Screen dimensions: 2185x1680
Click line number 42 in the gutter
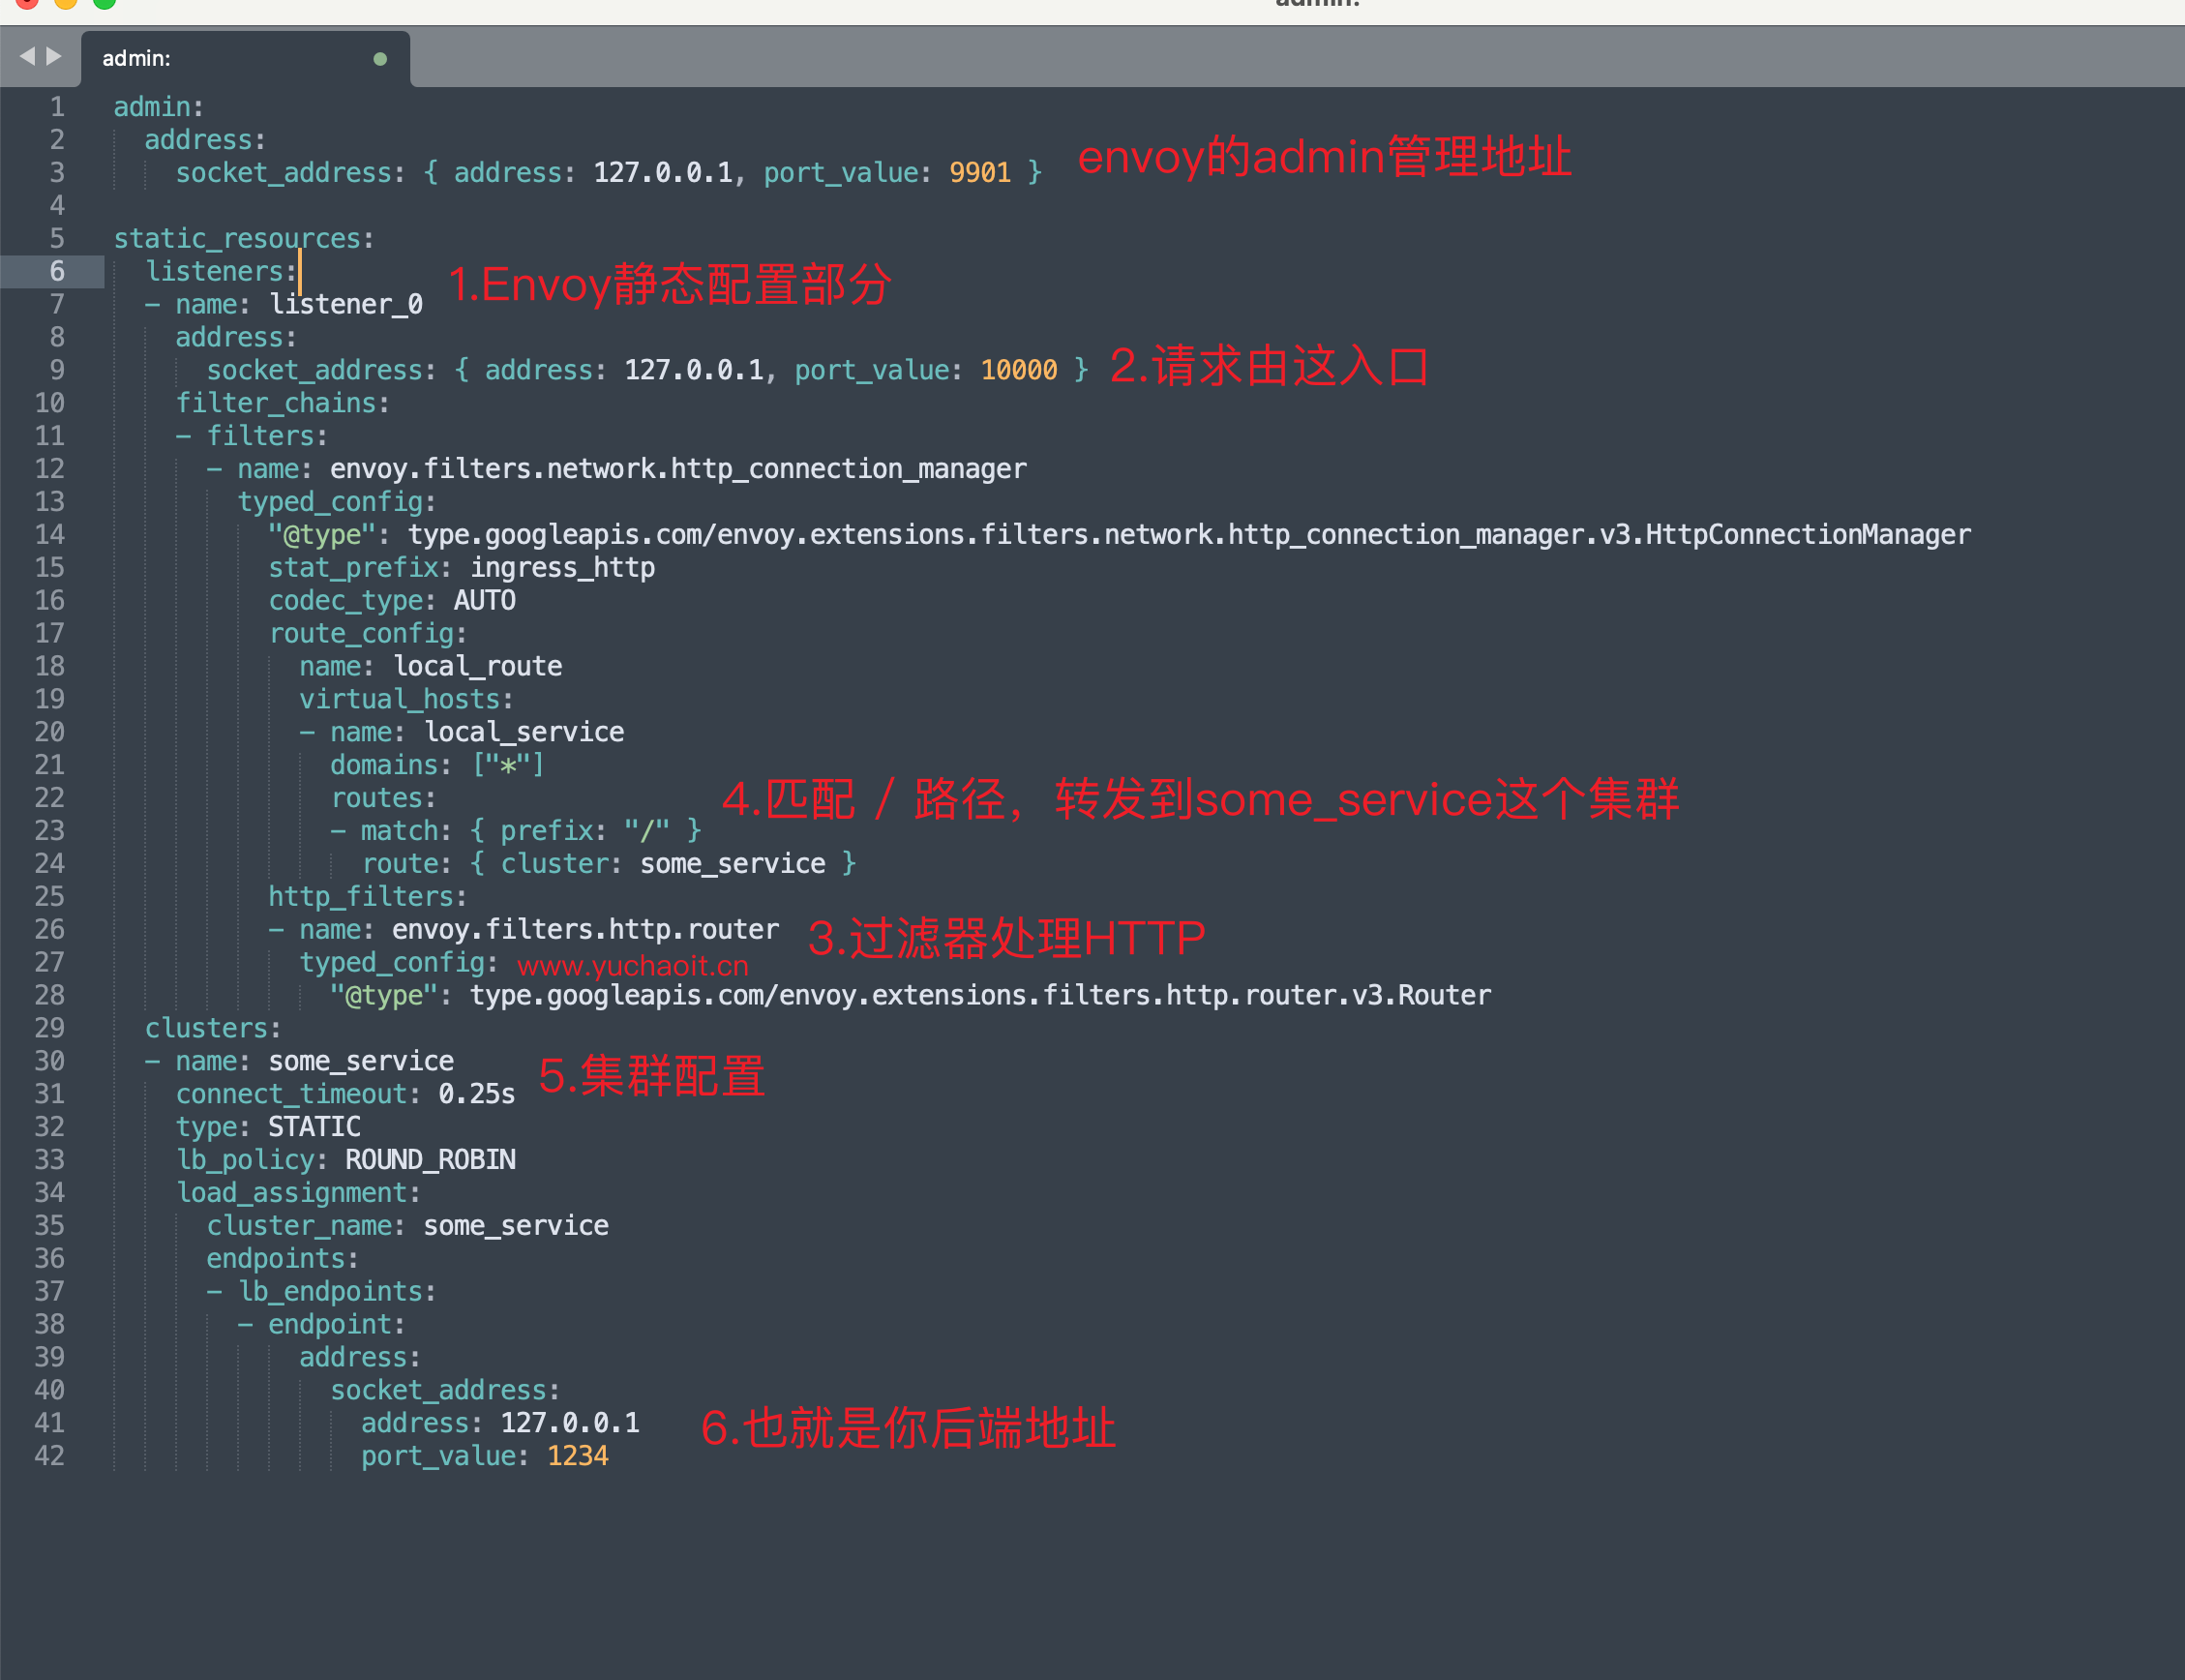(x=50, y=1455)
